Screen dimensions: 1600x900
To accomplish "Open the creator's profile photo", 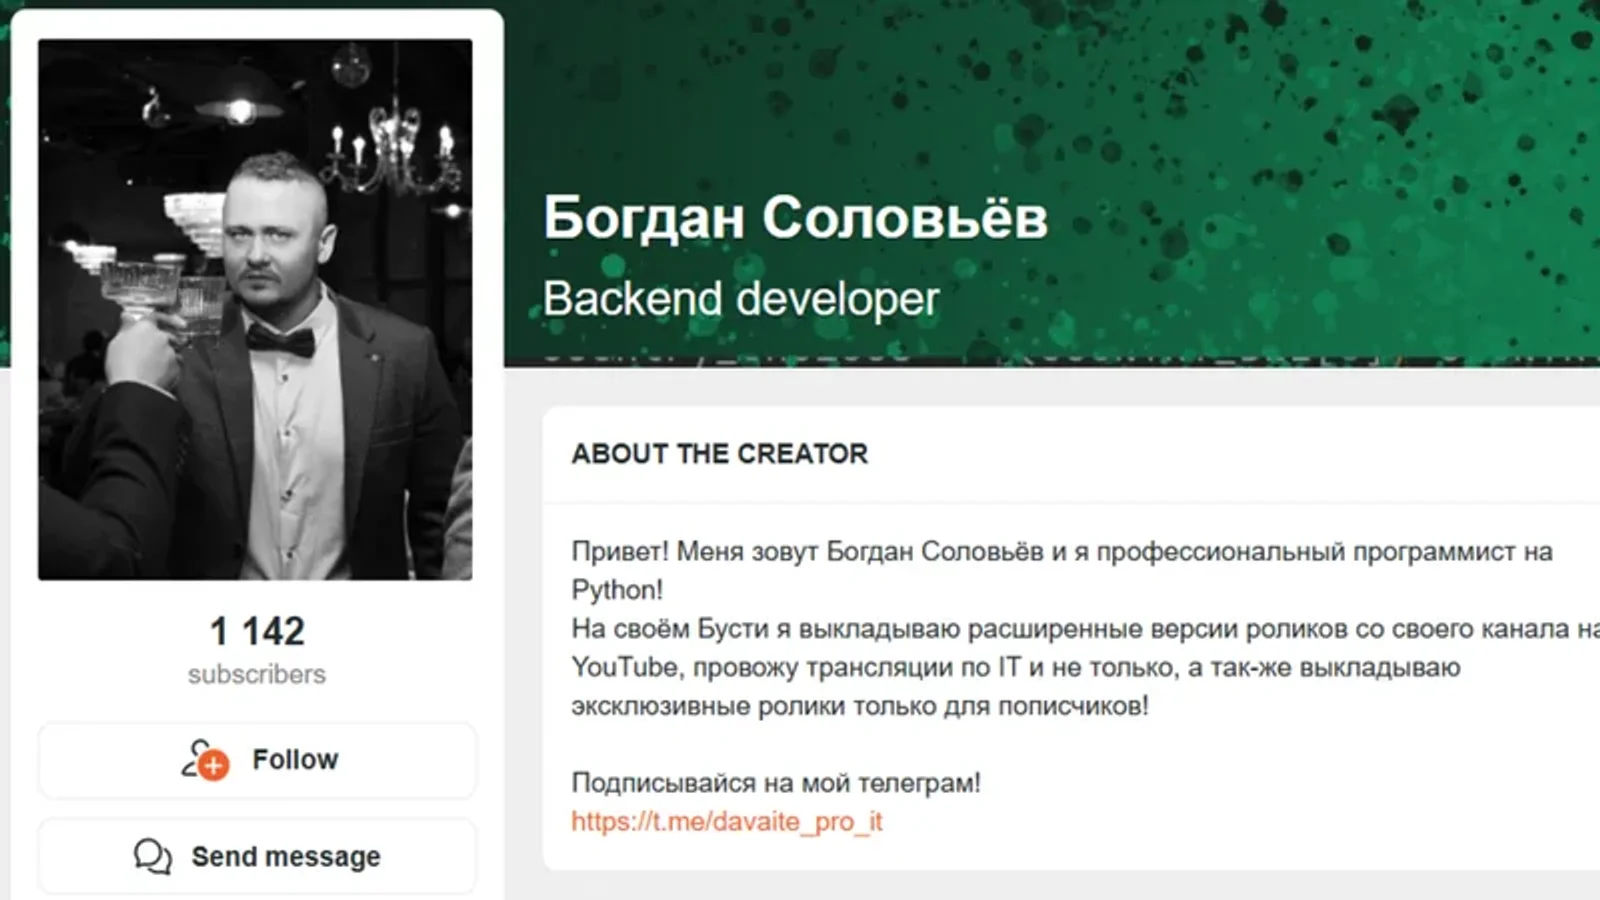I will coord(255,309).
